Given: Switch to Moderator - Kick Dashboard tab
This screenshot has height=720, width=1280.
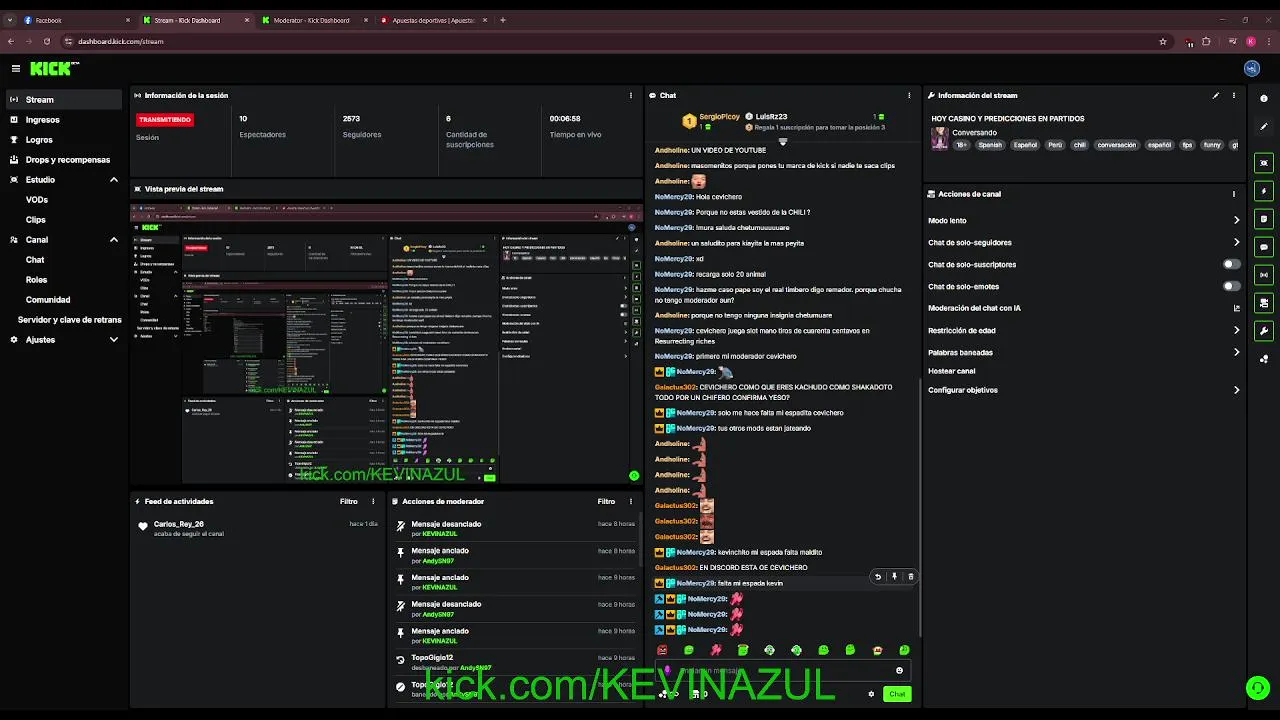Looking at the screenshot, I should pyautogui.click(x=313, y=20).
